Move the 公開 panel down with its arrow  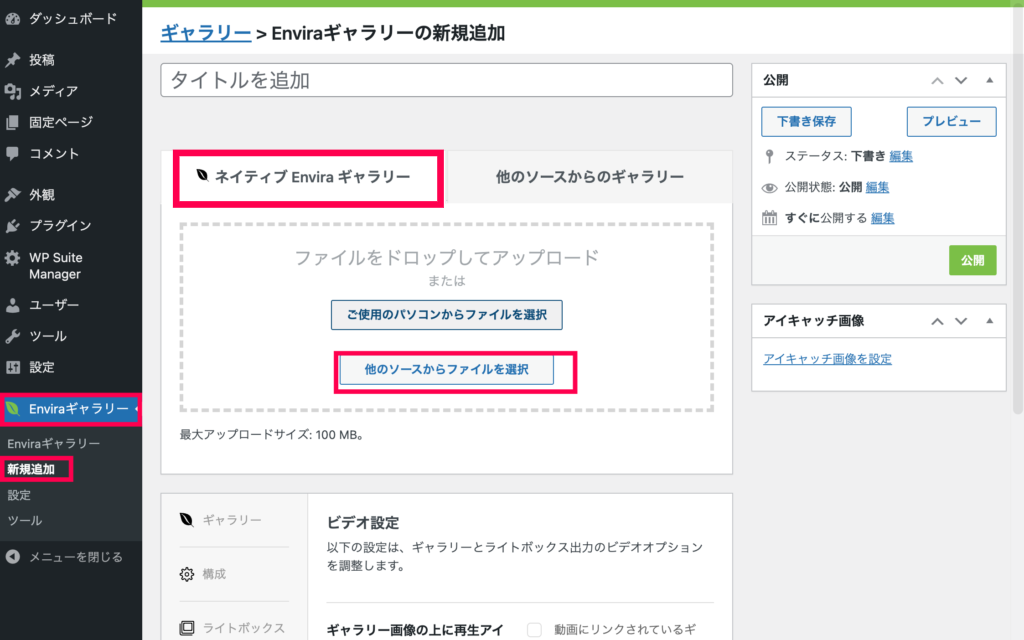coord(961,80)
